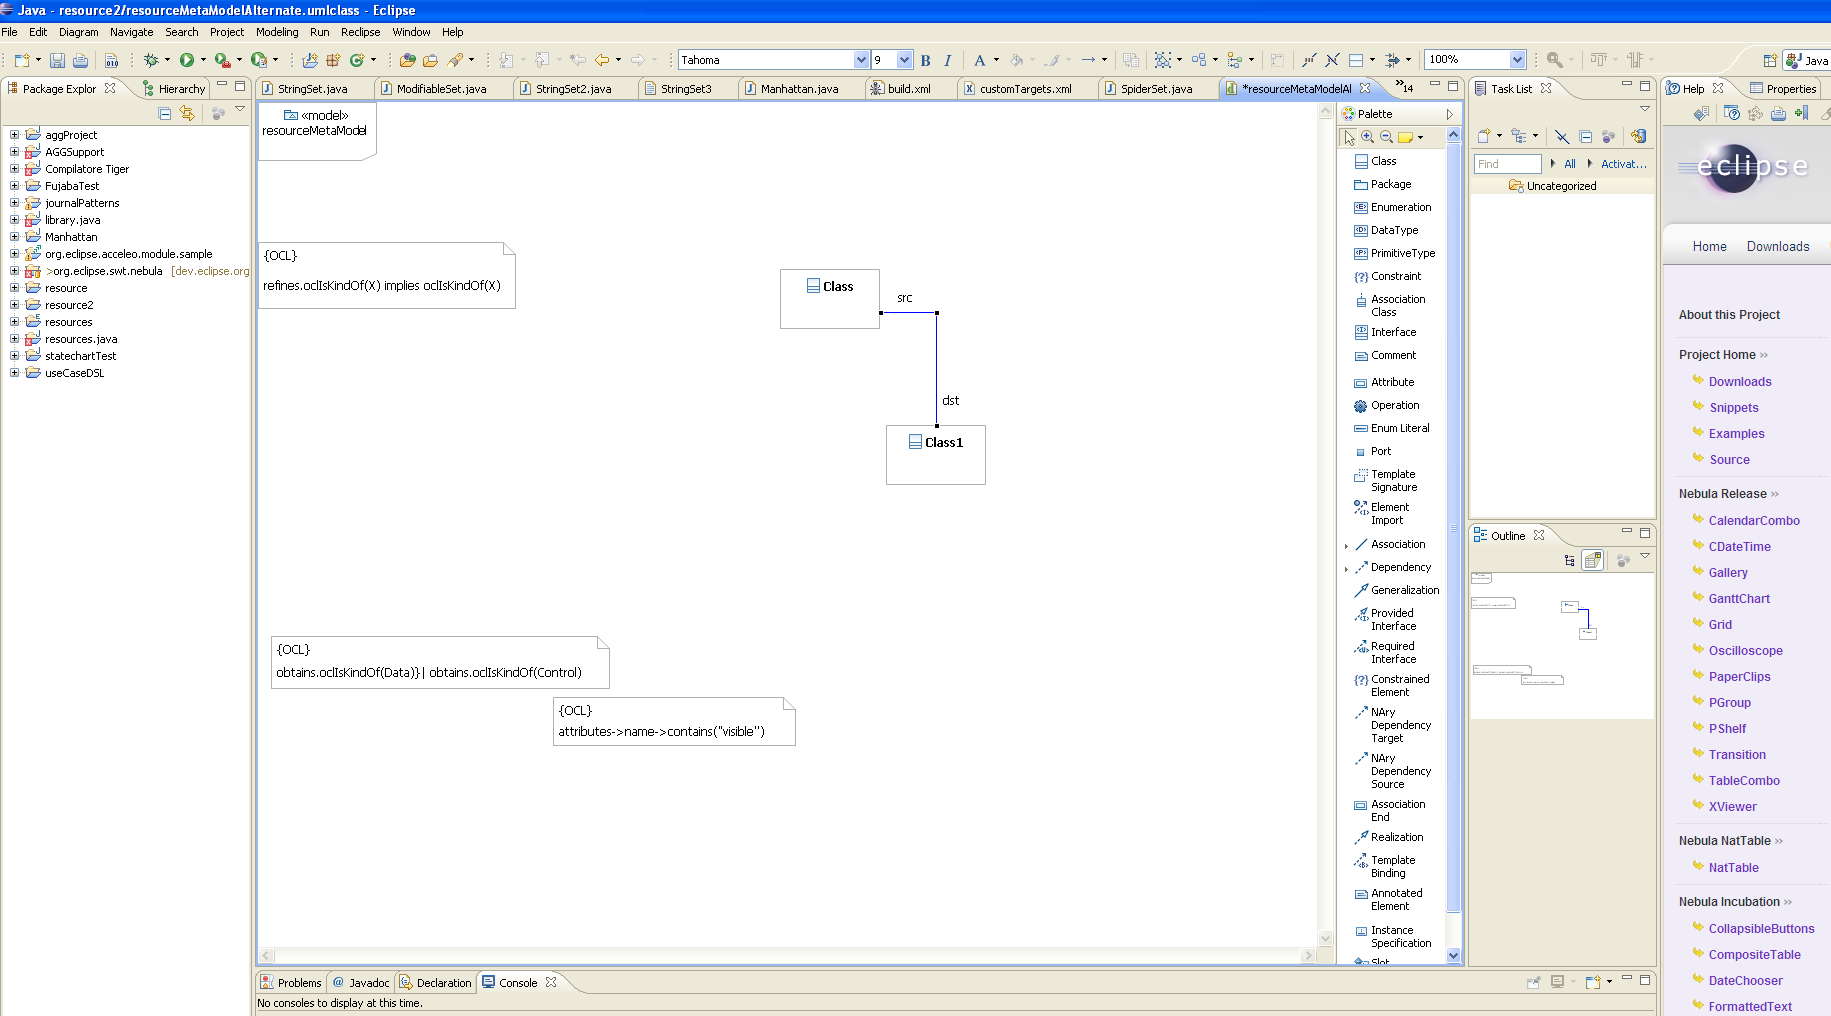Select the Association Class palette tool

[x=1390, y=305]
